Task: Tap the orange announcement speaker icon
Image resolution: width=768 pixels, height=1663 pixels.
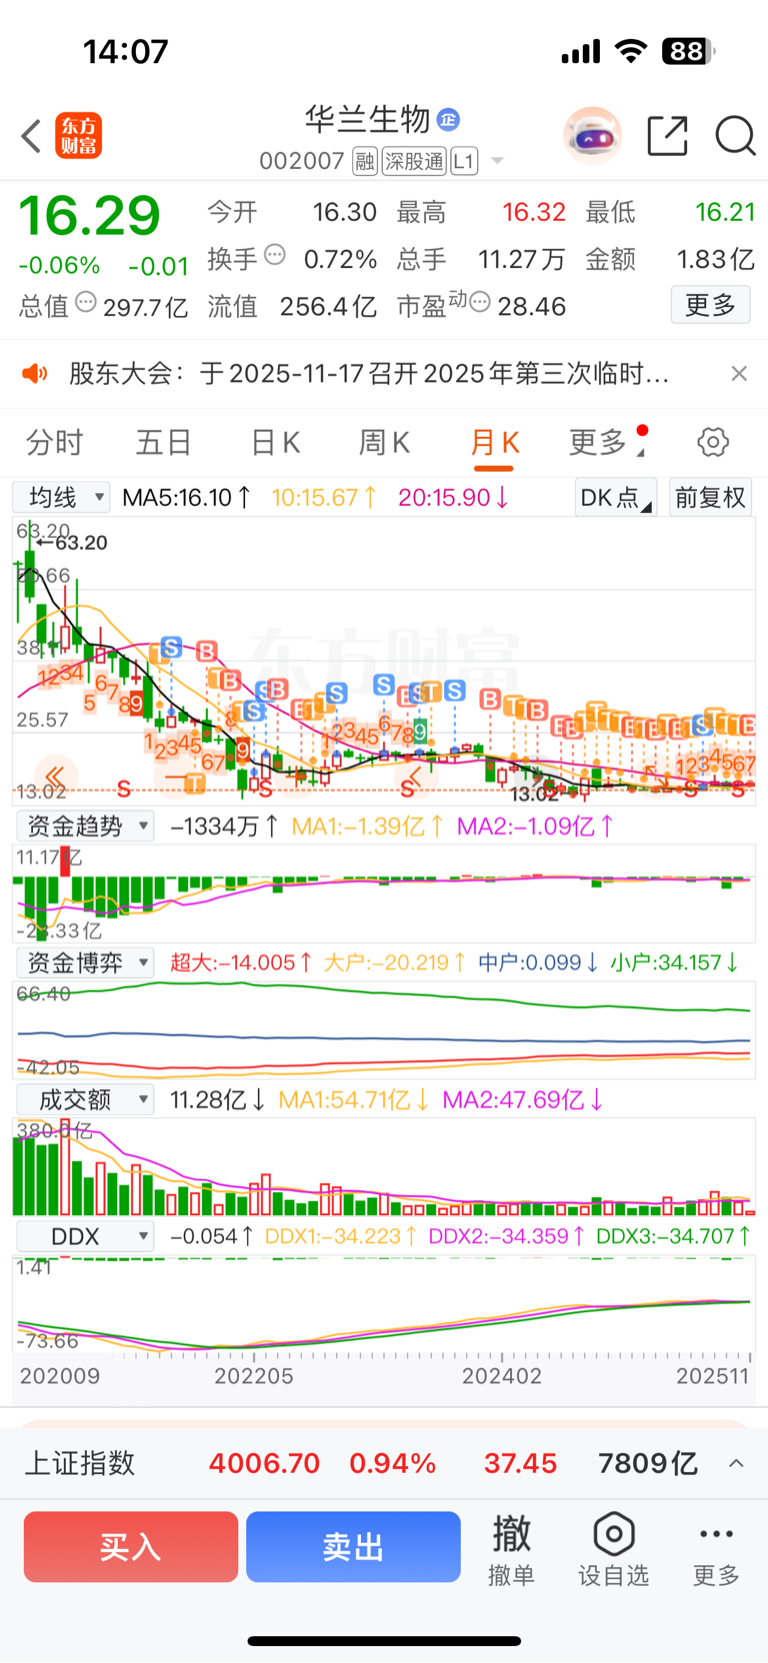Action: [x=35, y=374]
